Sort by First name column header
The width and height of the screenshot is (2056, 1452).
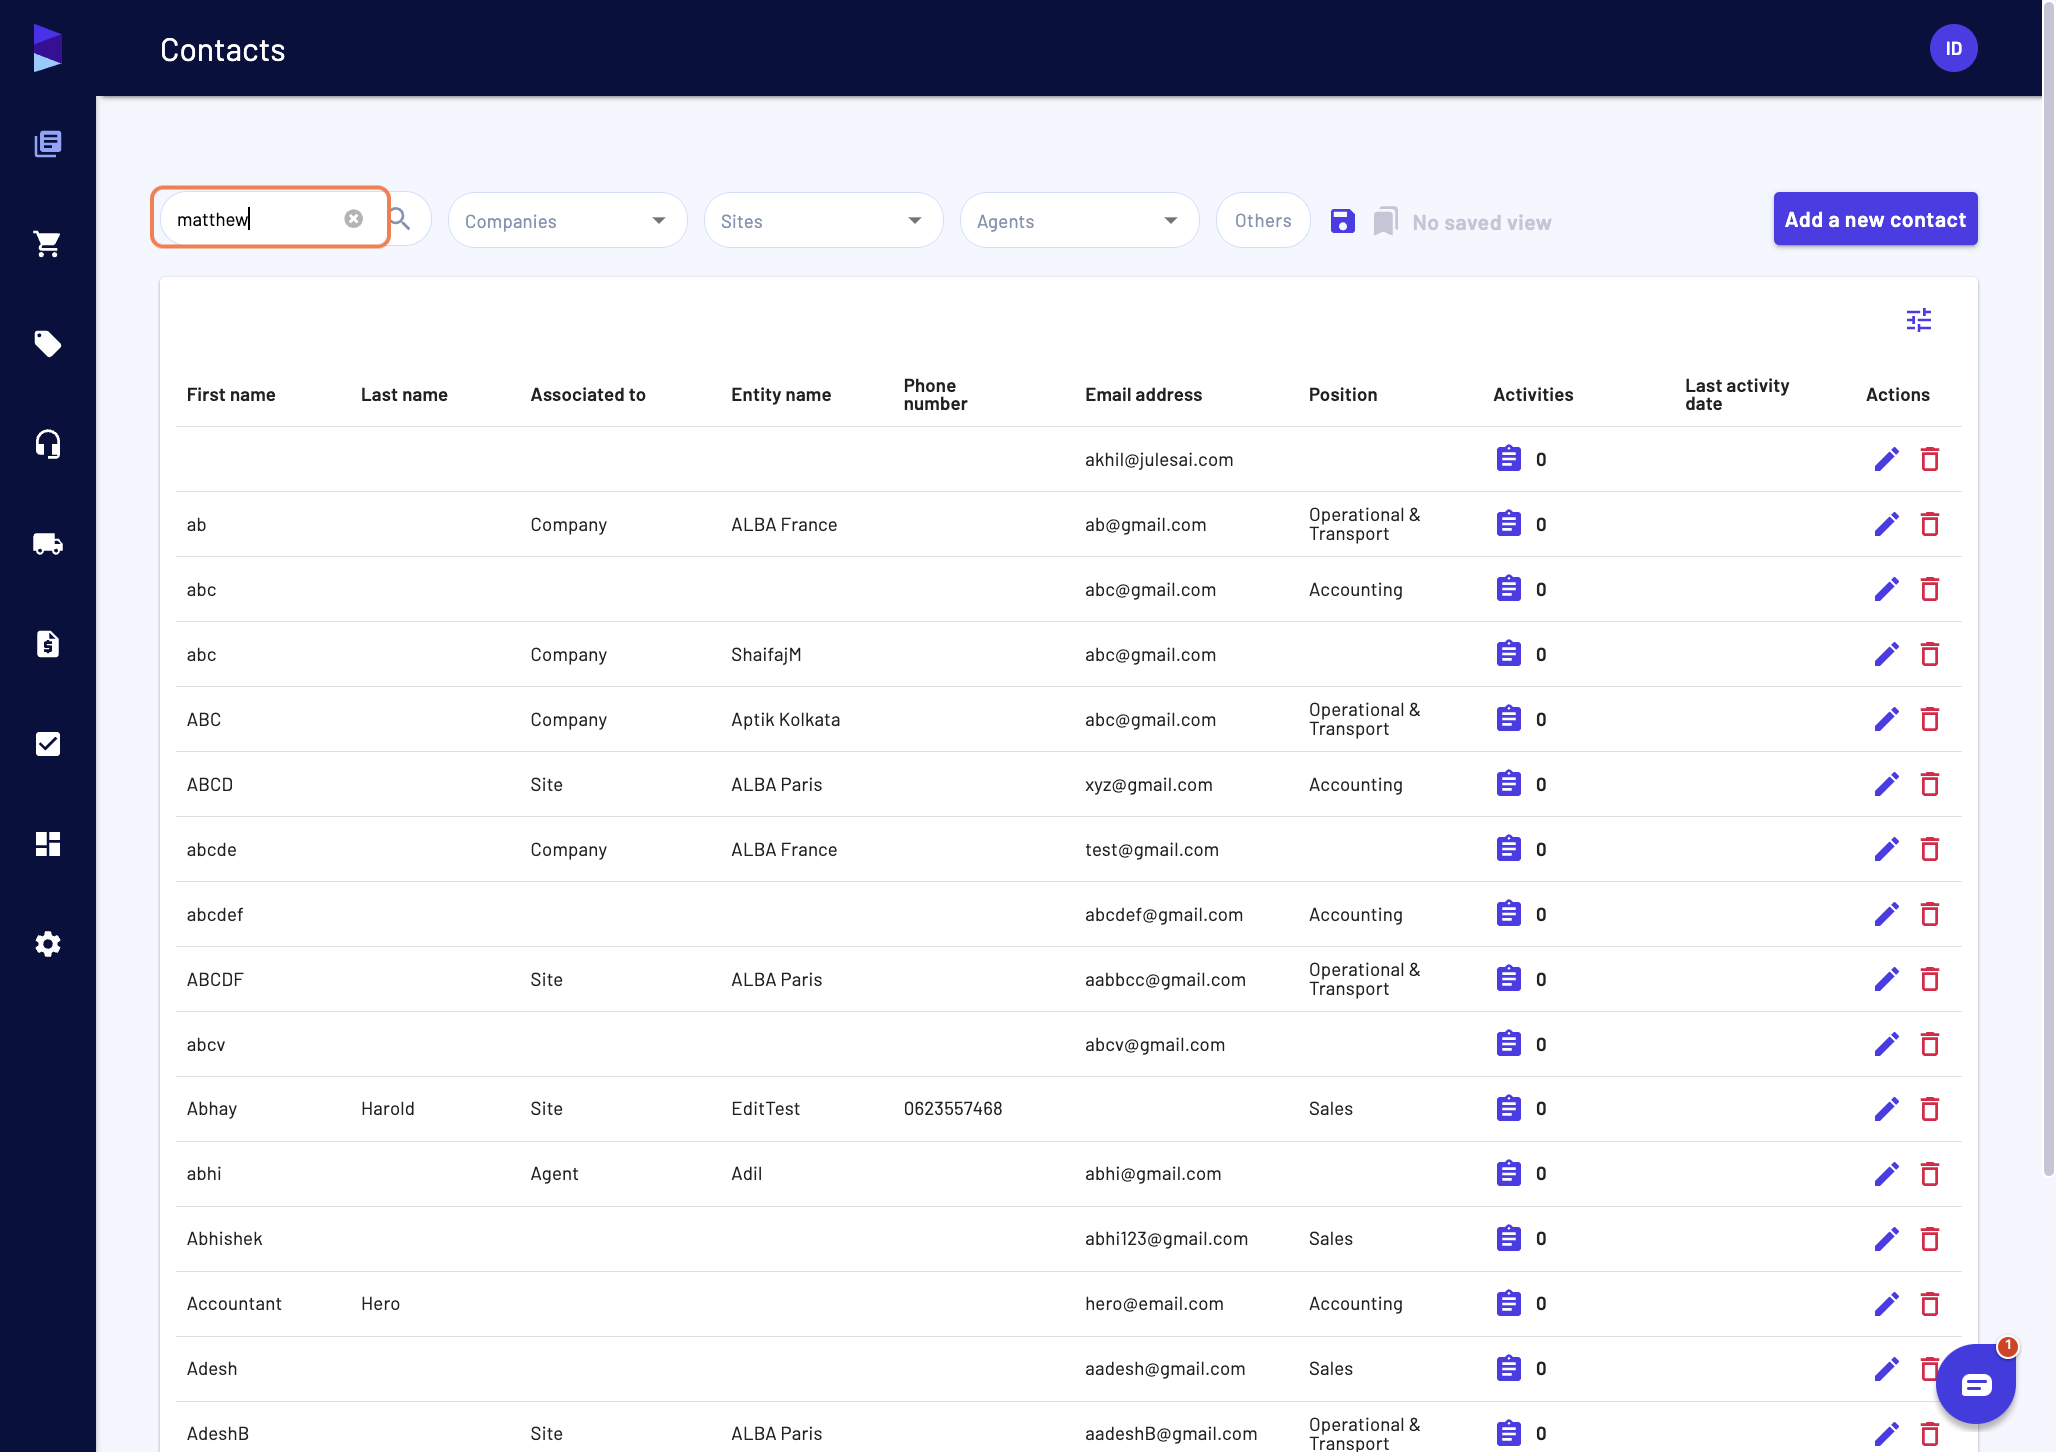click(x=231, y=395)
